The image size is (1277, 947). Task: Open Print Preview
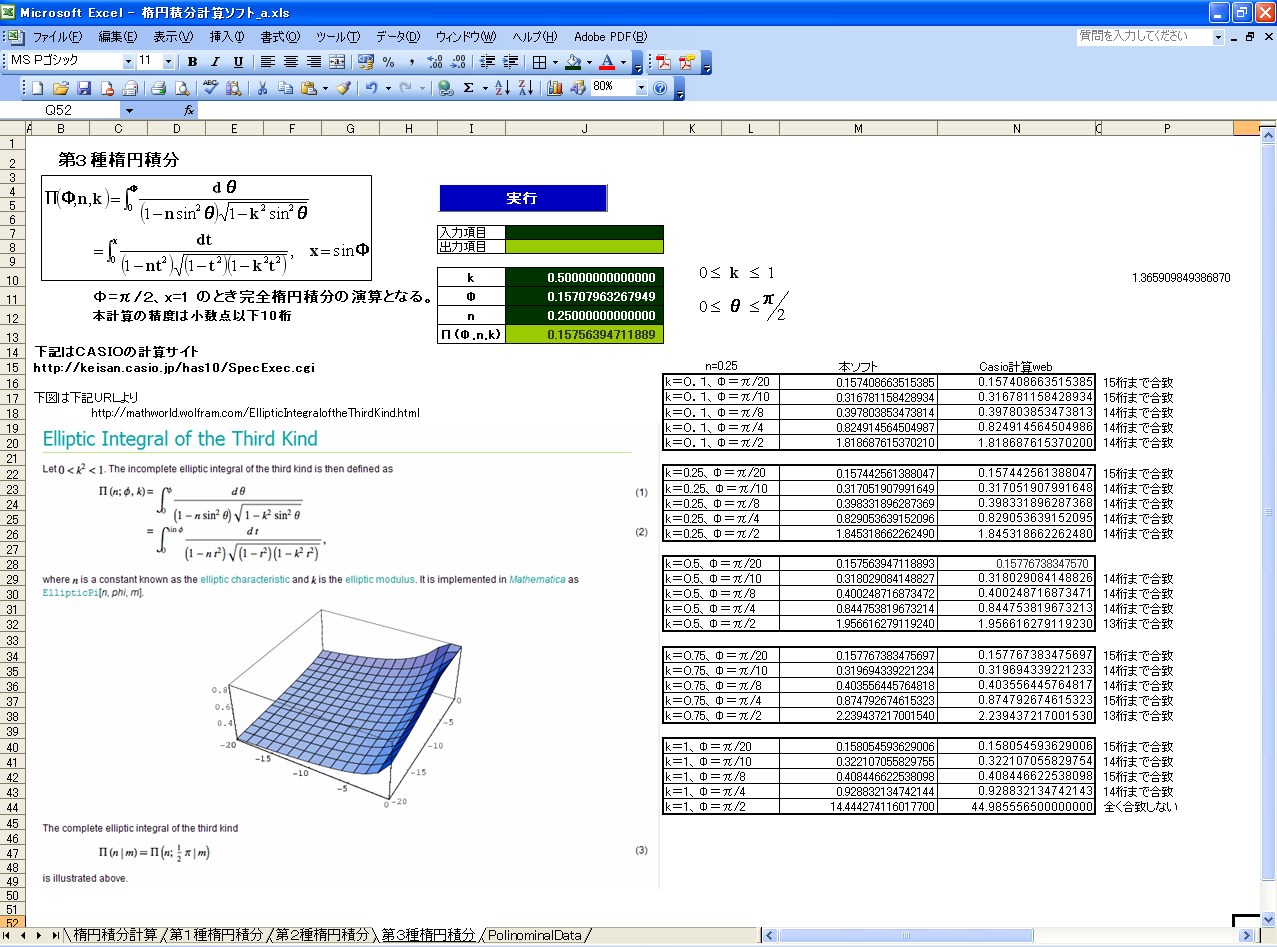[x=182, y=88]
